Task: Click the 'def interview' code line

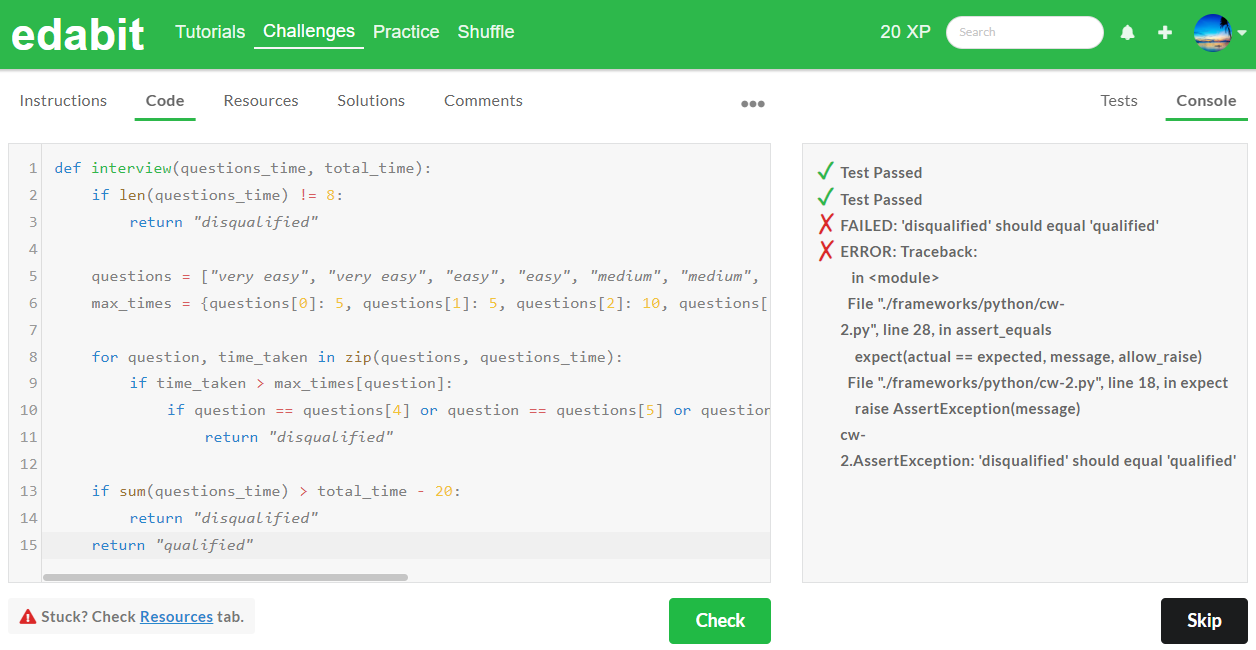Action: 243,168
